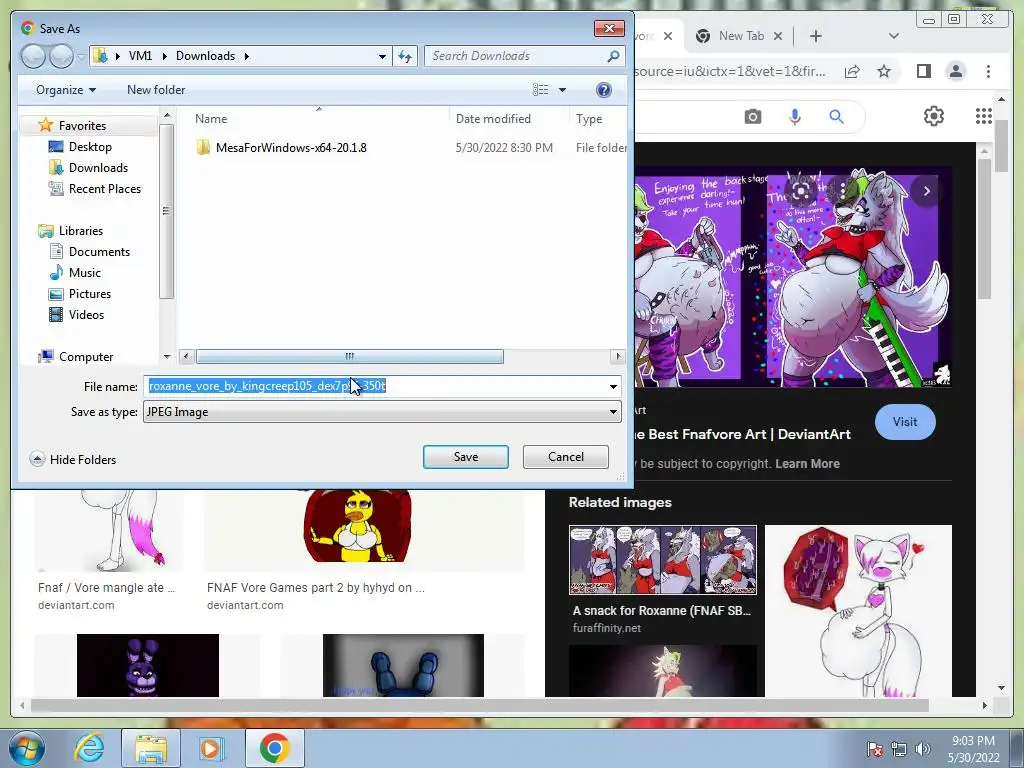Open a new Chrome tab with plus
Viewport: 1024px width, 768px height.
816,36
